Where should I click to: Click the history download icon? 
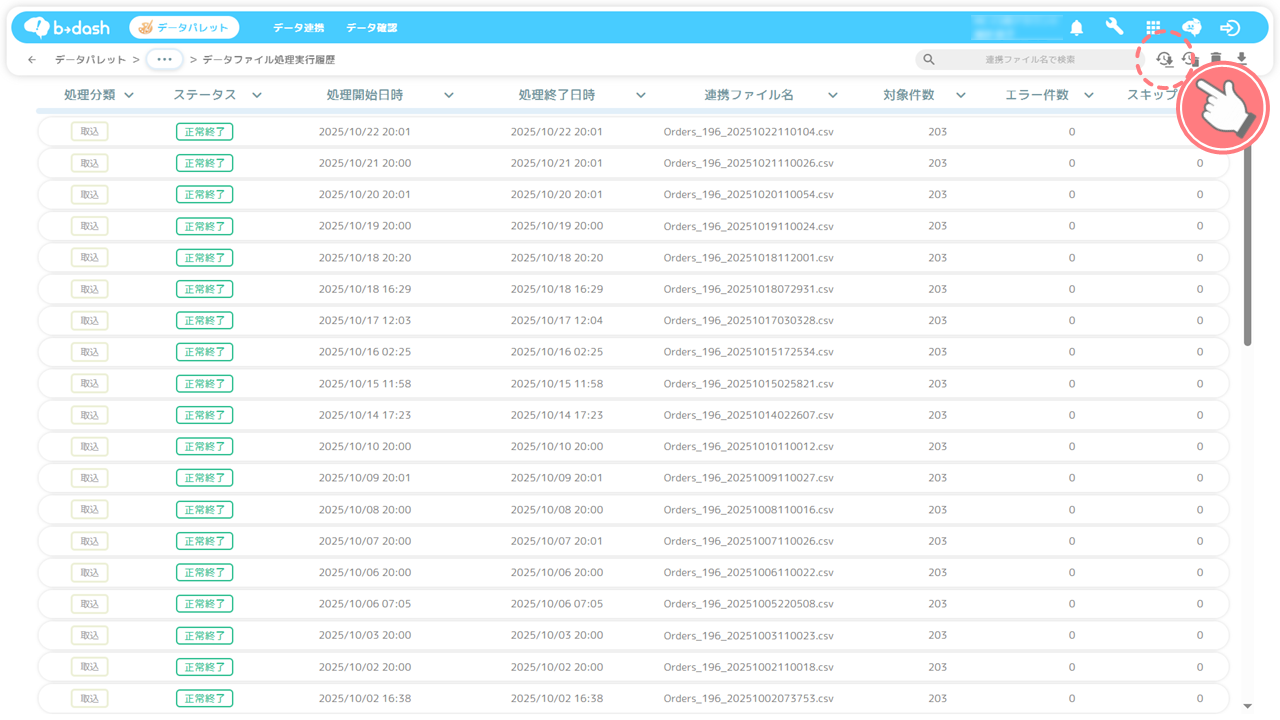(x=1164, y=59)
